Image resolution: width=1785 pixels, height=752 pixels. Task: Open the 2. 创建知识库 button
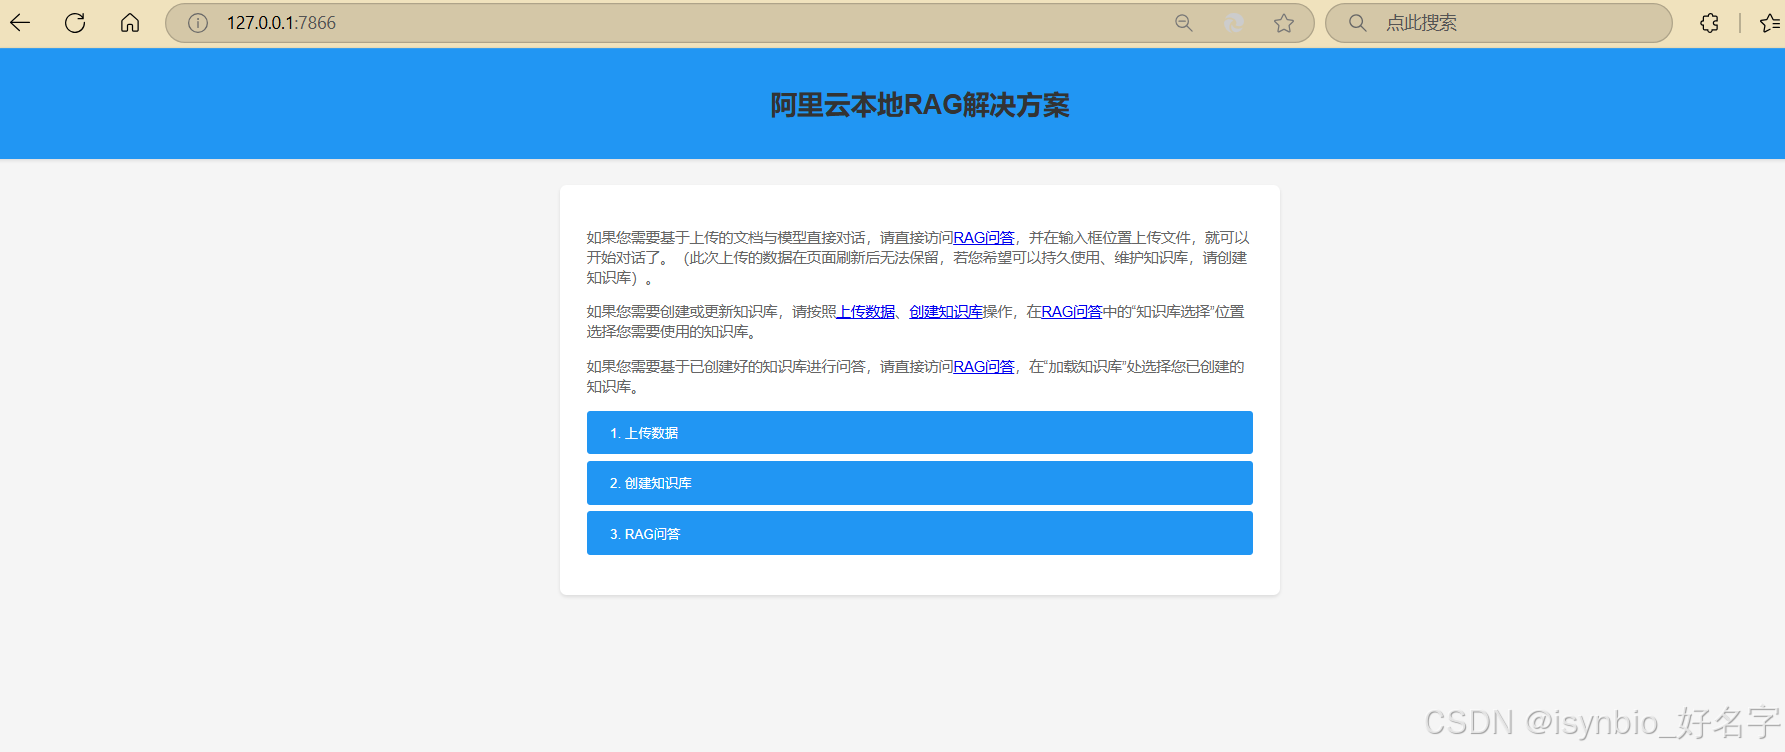click(920, 483)
